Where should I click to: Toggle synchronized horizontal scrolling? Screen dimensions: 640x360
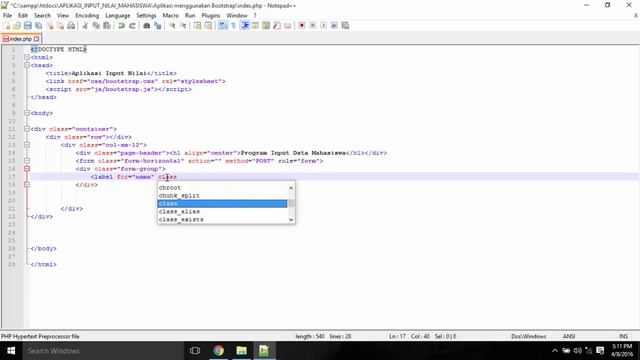[x=208, y=26]
